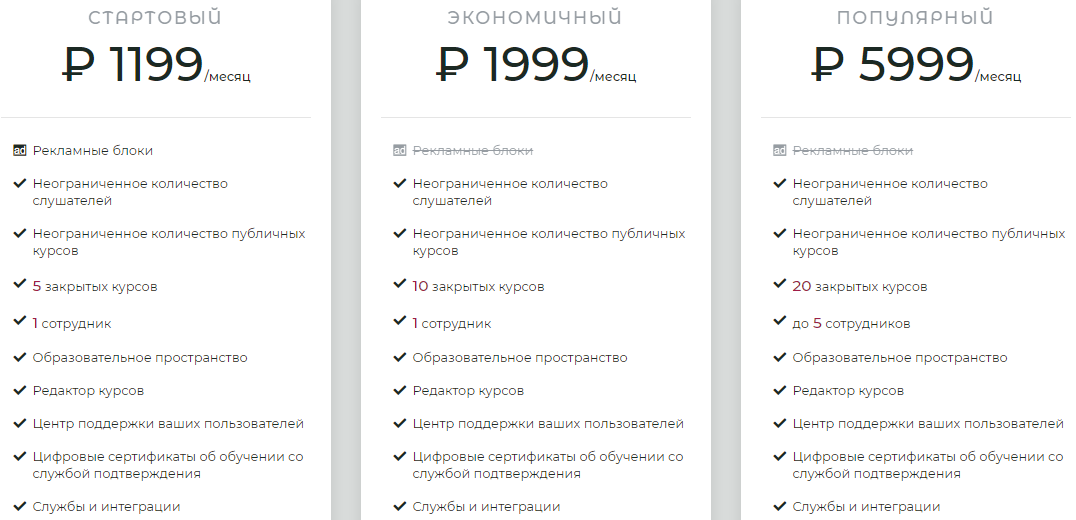
Task: Click the struck-through ad icon in Популярный
Action: tap(779, 151)
